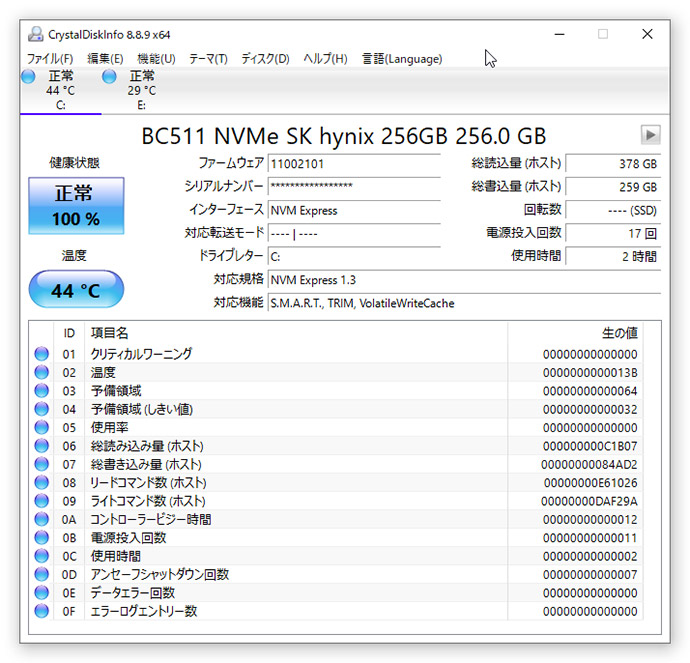
Task: Click the 電源投入回数 value 17 回
Action: tap(613, 233)
